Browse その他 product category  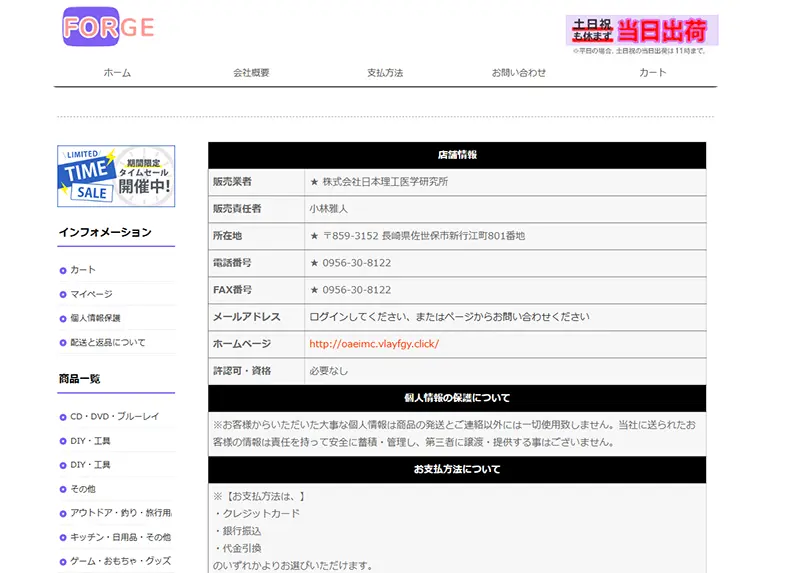83,489
